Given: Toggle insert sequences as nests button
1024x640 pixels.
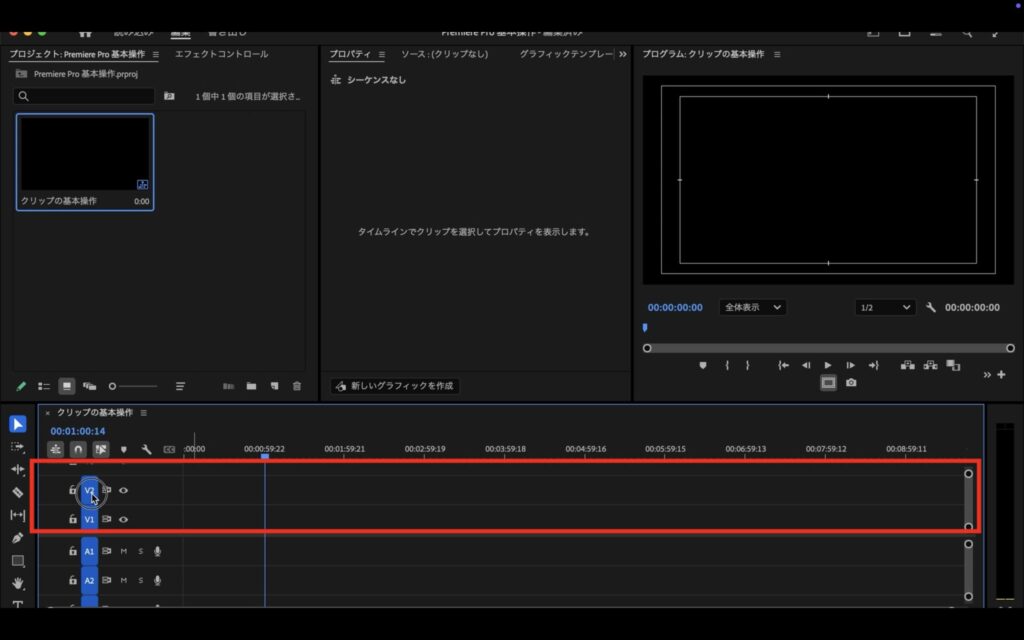Looking at the screenshot, I should tap(56, 449).
